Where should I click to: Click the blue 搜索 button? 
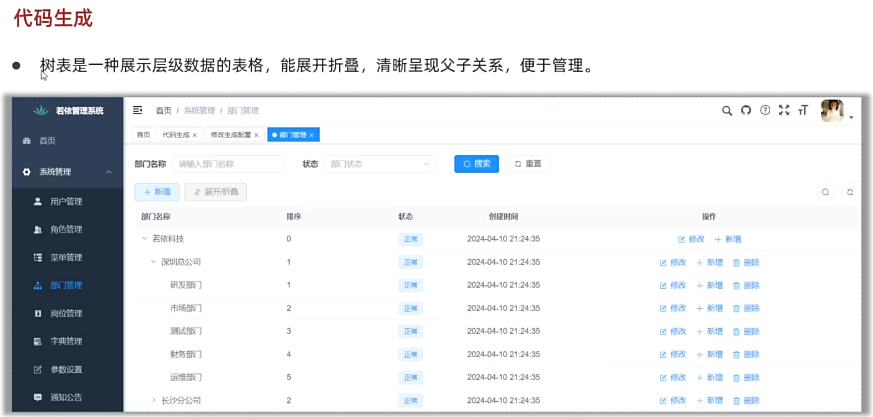tap(477, 164)
